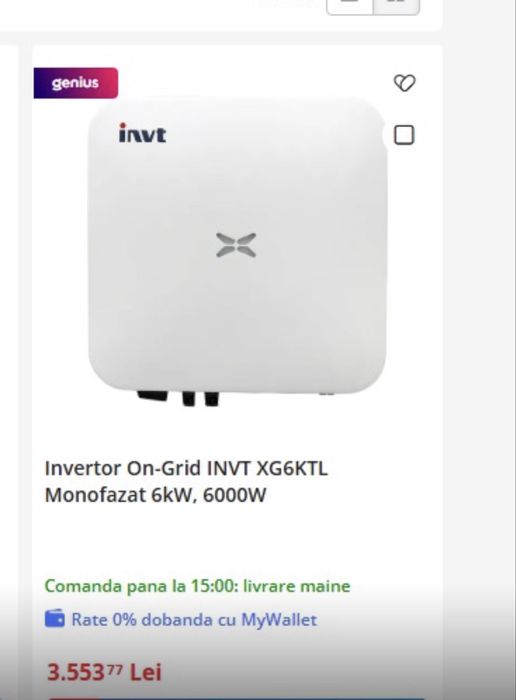
Task: Open Rate 0% dobanda cu MyWallet link
Action: (x=194, y=620)
